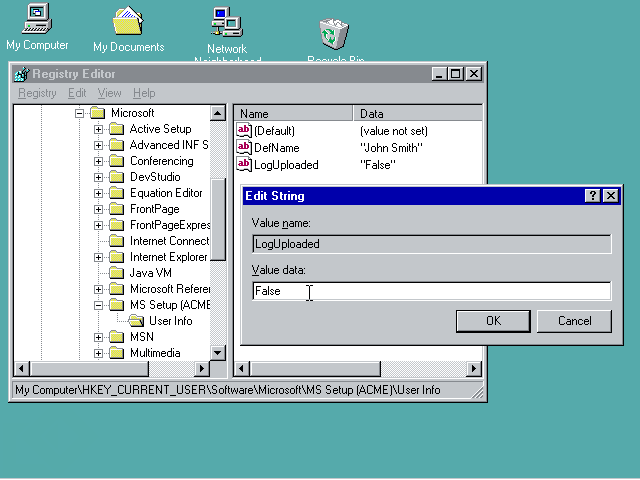This screenshot has width=640, height=480.
Task: Click tree pane scroll right arrow
Action: point(201,369)
